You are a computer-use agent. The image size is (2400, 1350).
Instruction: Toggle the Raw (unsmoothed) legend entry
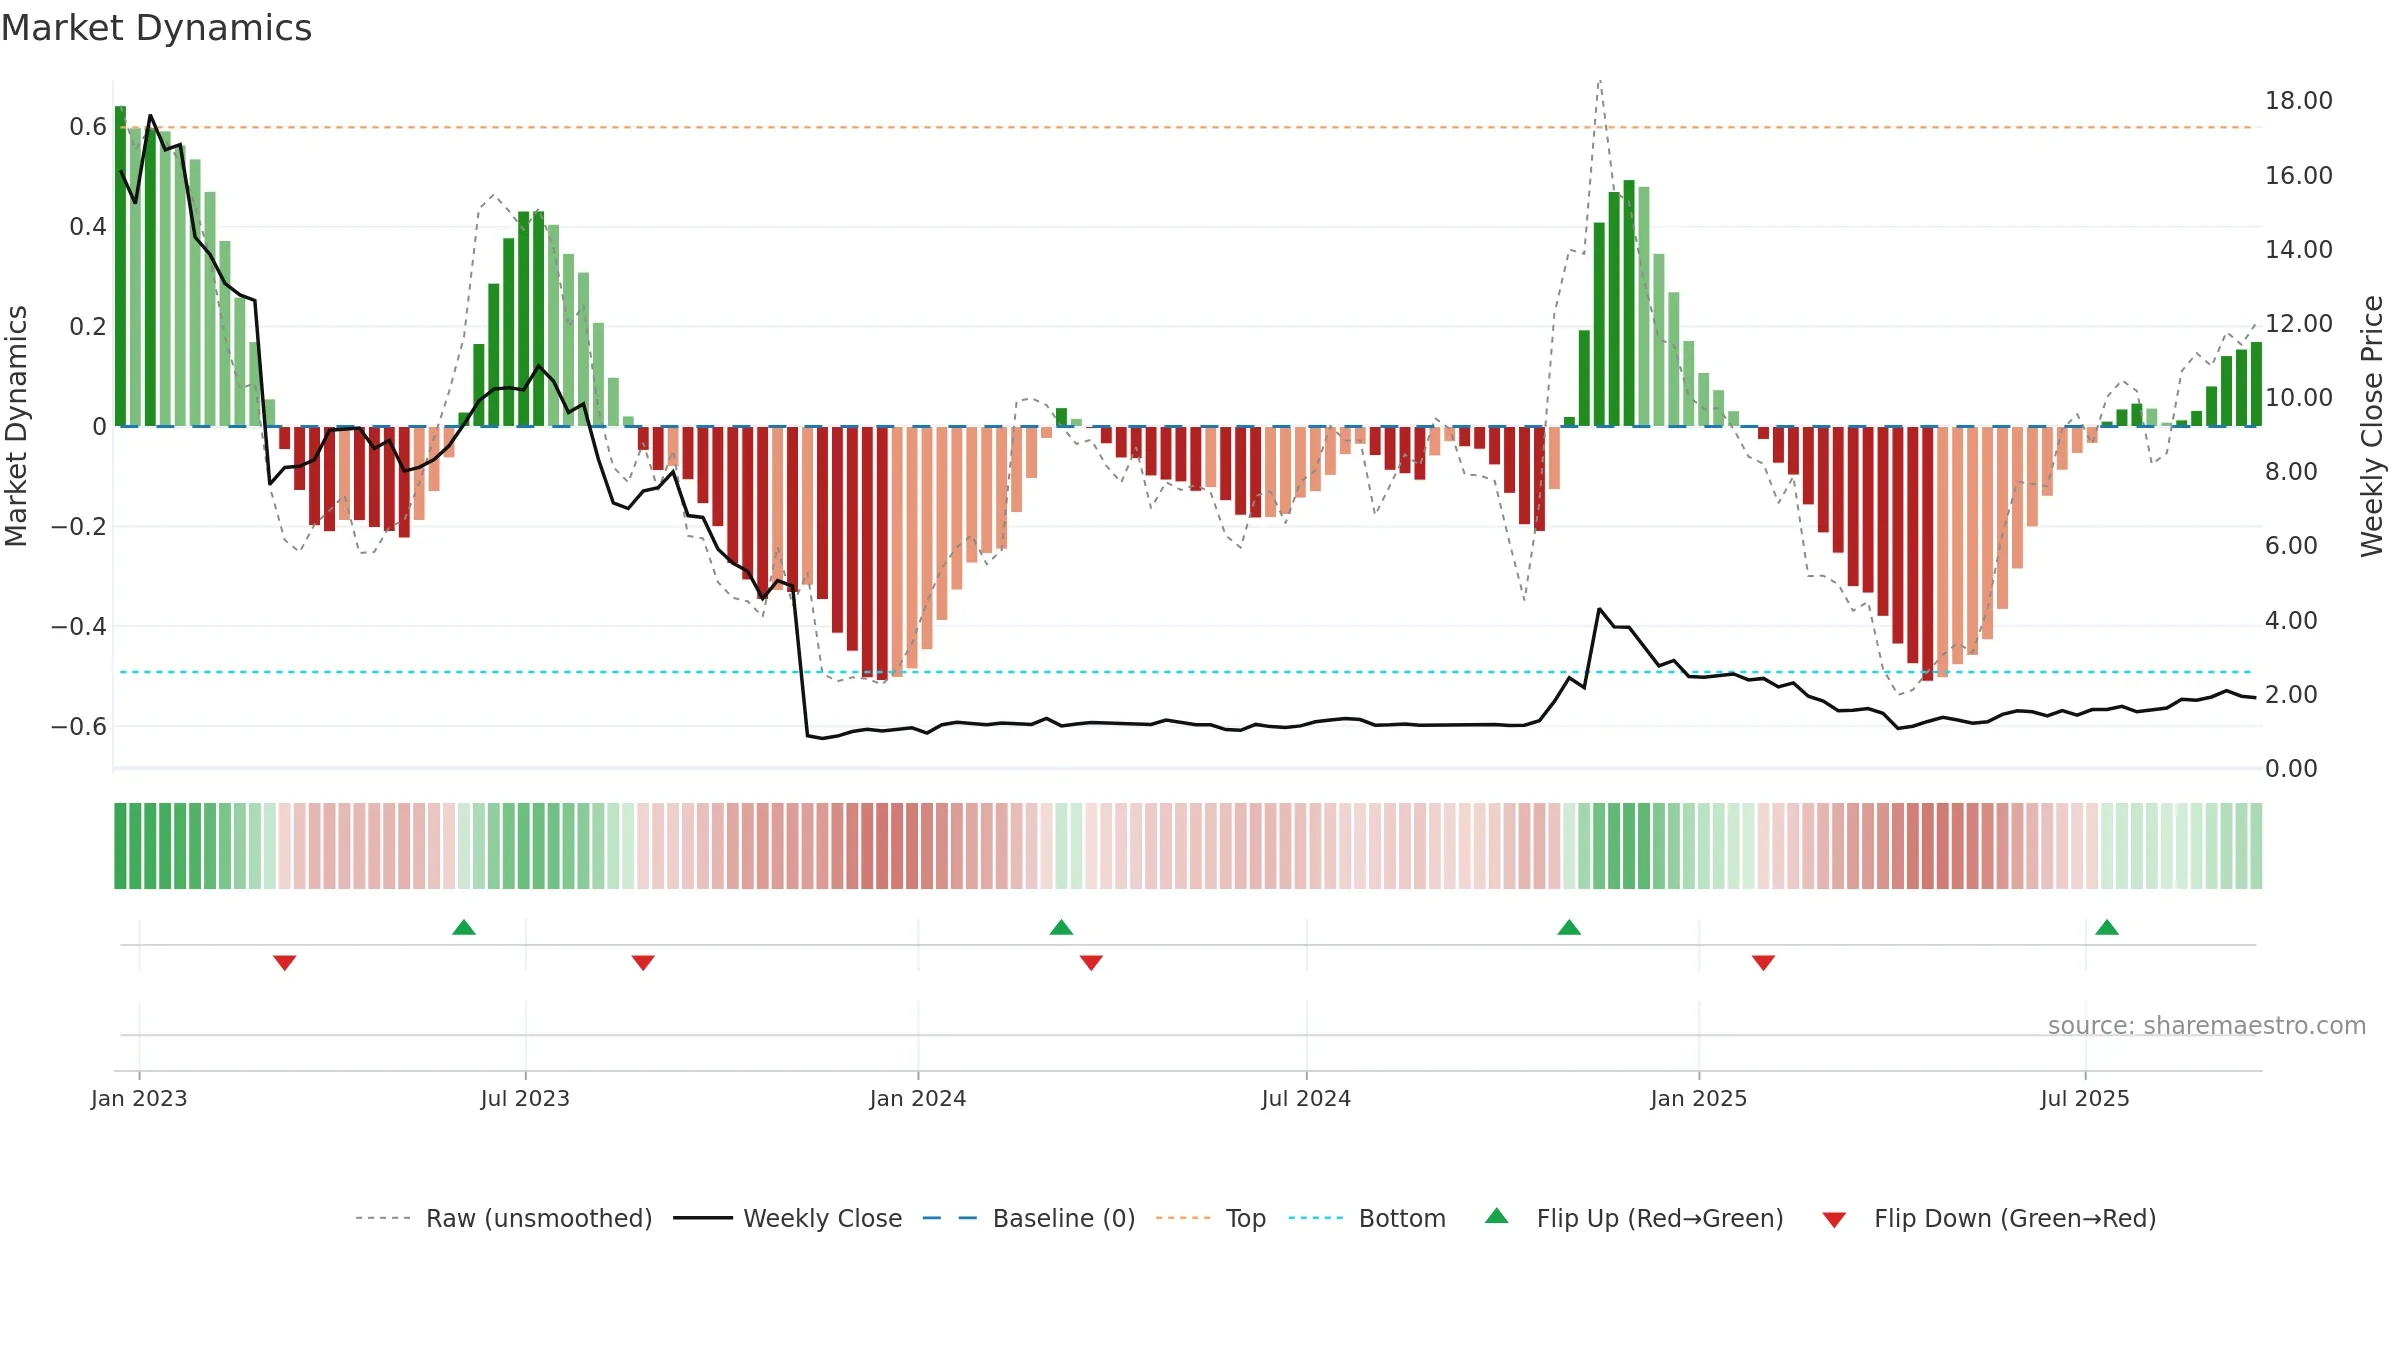(503, 1218)
